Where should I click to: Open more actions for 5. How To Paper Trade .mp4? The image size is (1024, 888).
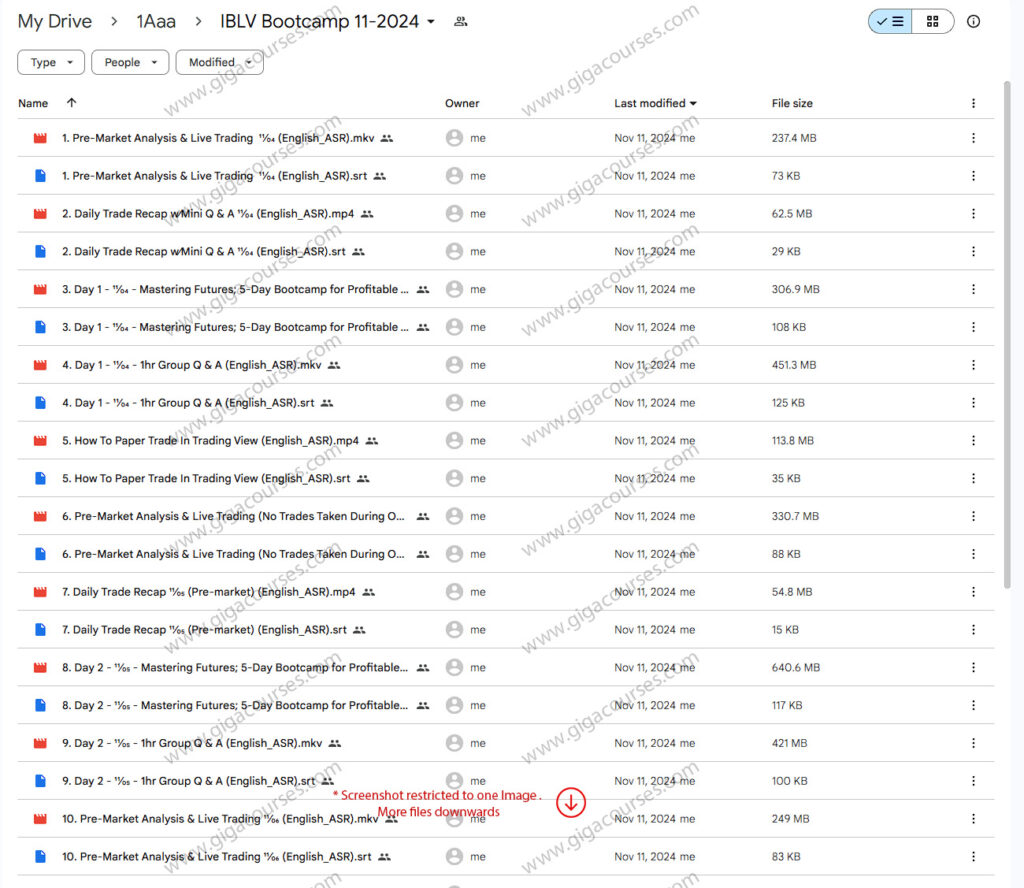(973, 441)
